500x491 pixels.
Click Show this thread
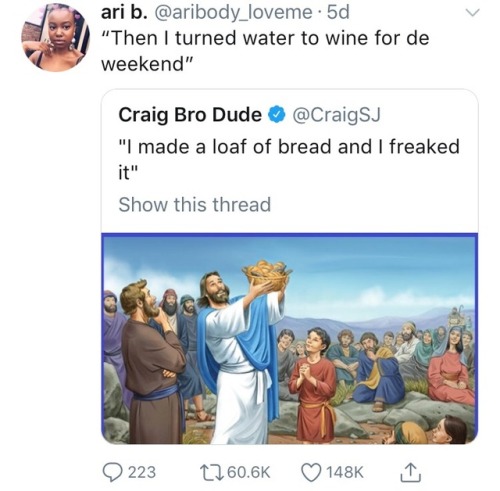pyautogui.click(x=195, y=204)
